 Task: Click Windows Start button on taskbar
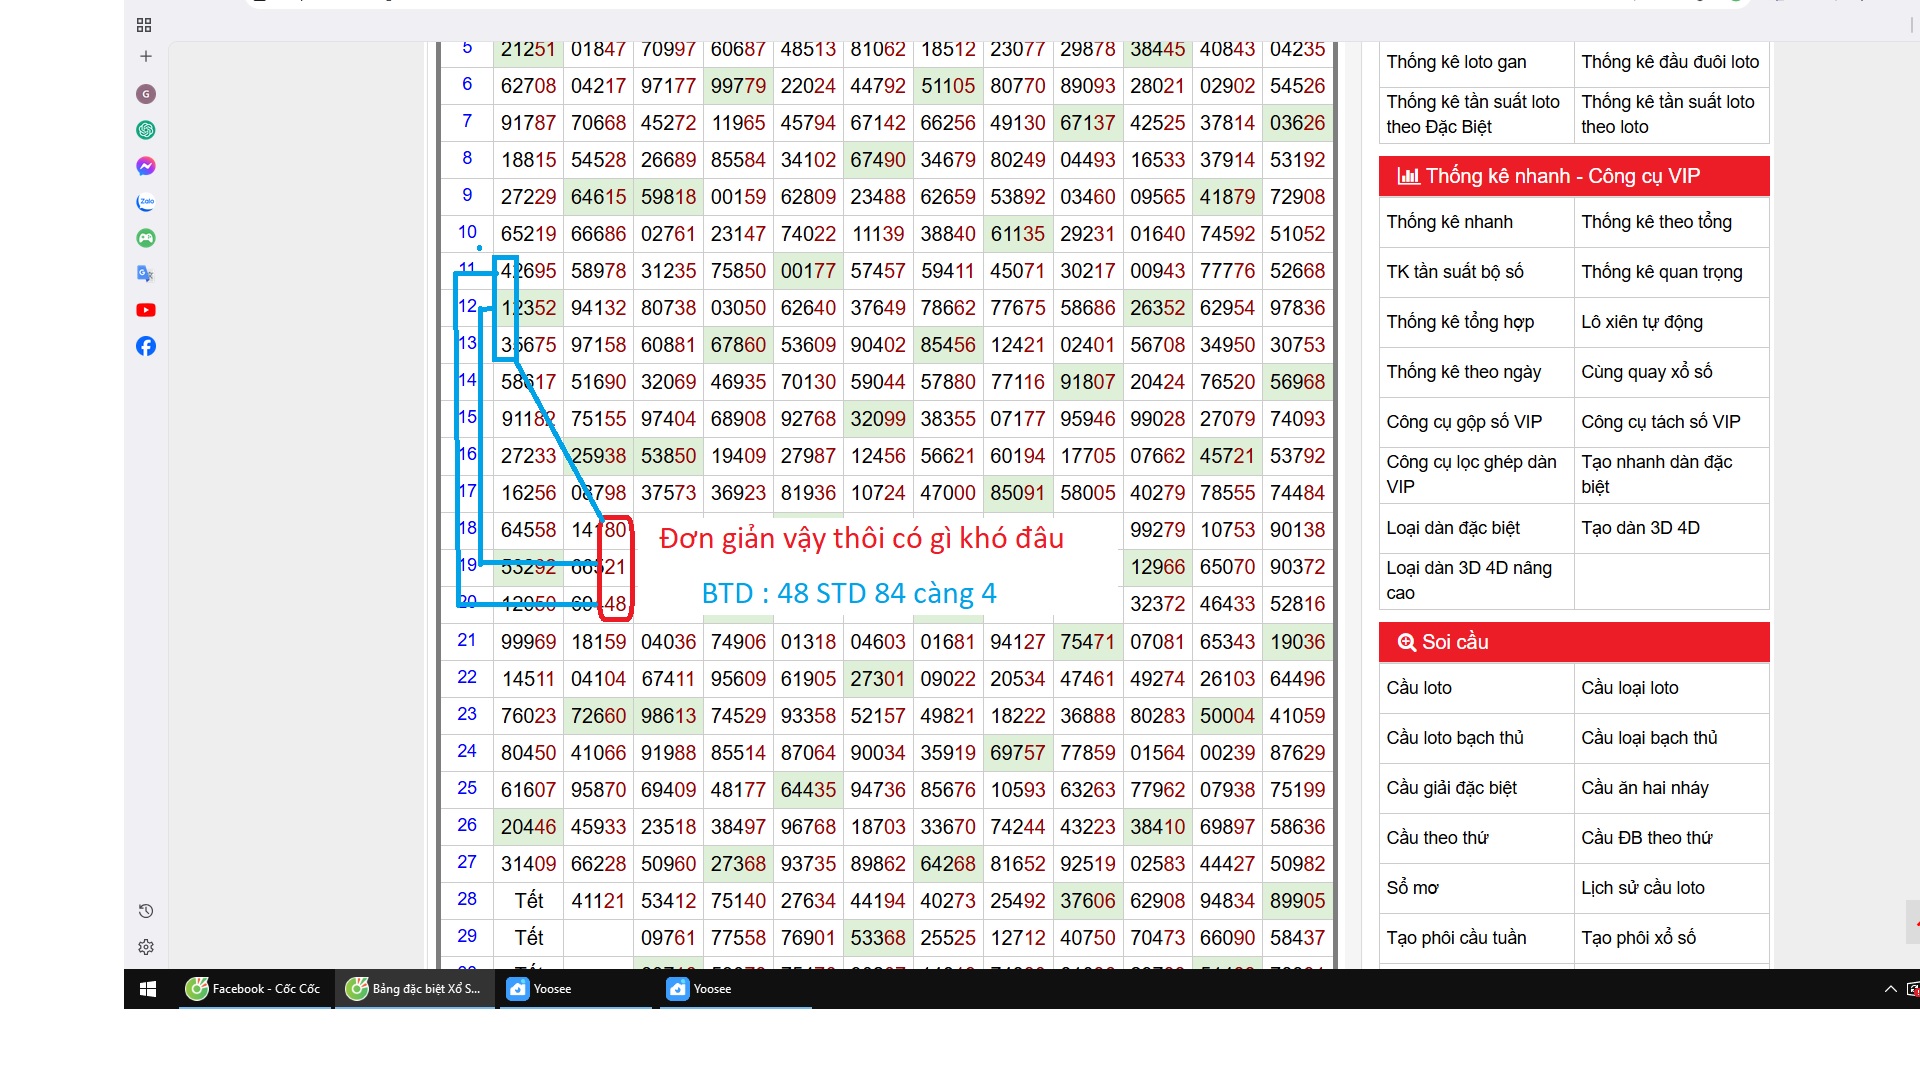click(148, 989)
